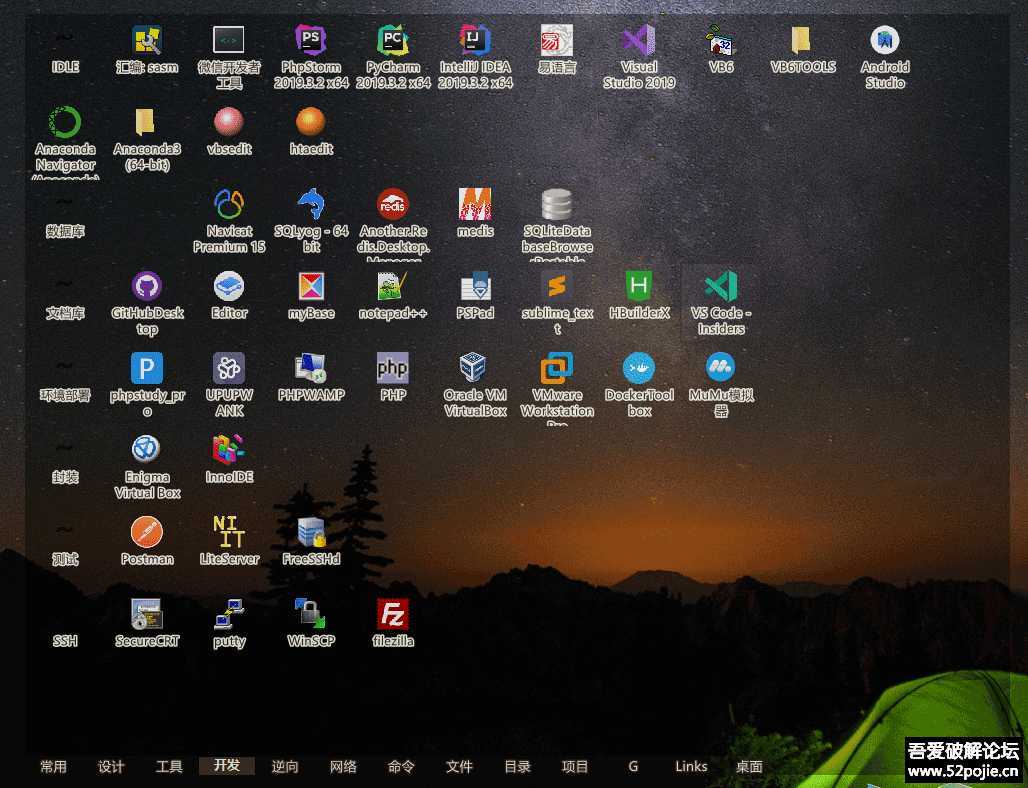Click the 数据库 row label

pyautogui.click(x=65, y=231)
